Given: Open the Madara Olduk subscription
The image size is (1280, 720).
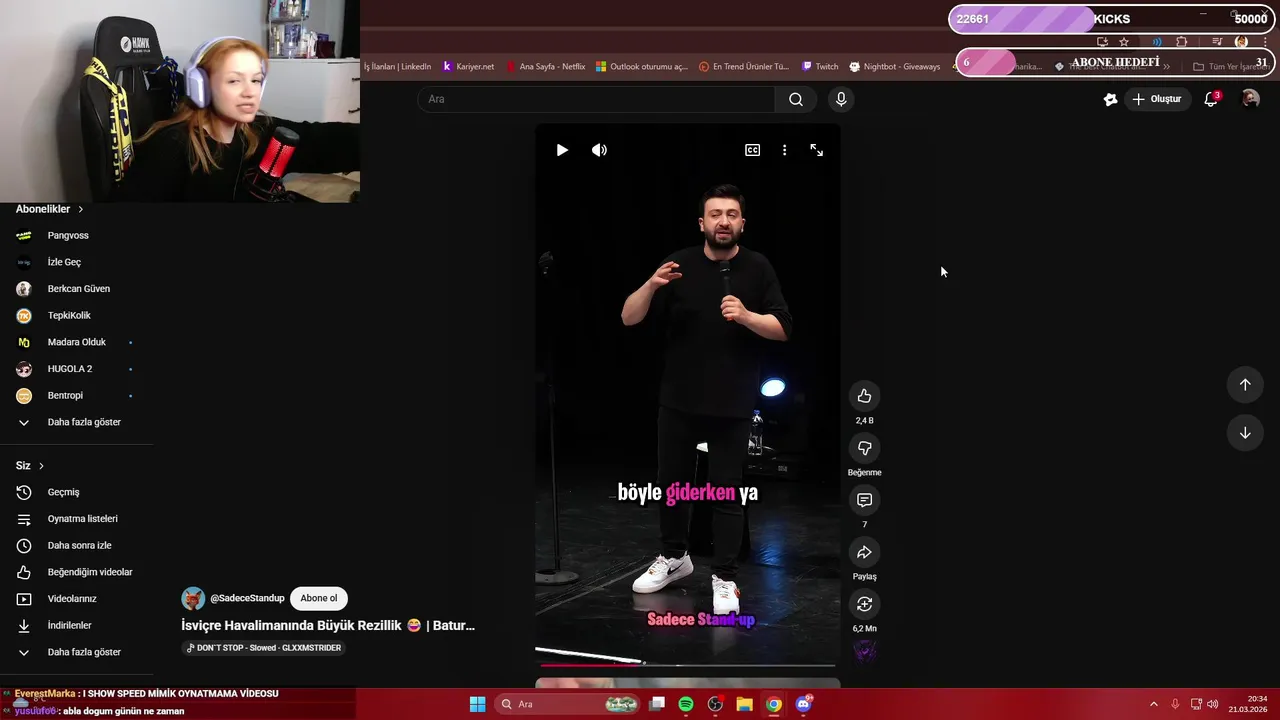Looking at the screenshot, I should click(x=76, y=342).
